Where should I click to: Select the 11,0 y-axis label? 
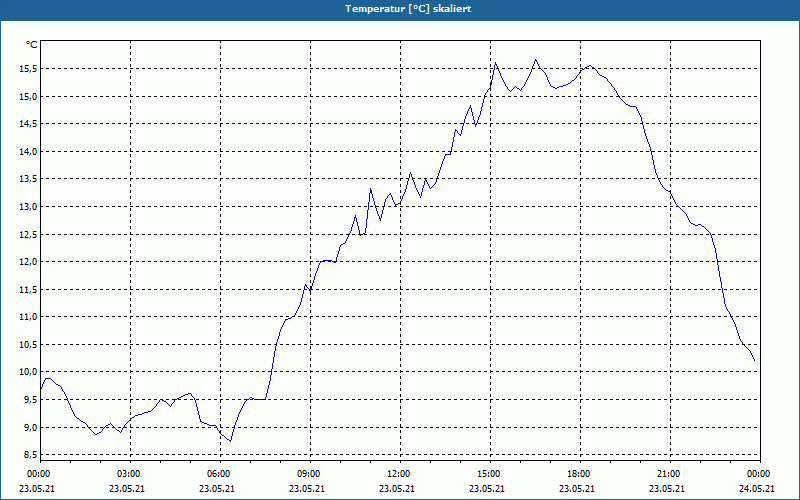coord(28,317)
